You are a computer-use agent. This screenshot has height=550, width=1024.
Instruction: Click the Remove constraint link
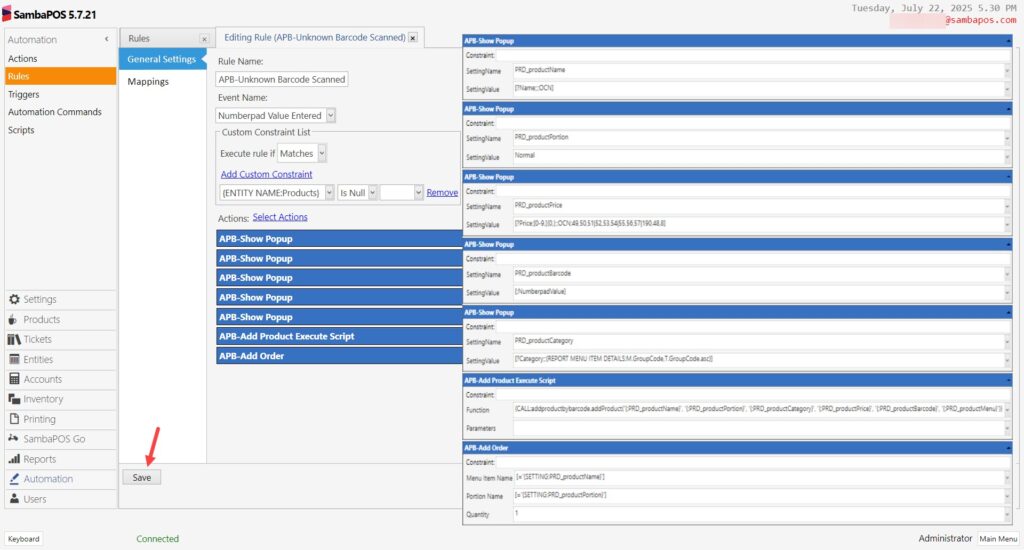tap(442, 193)
